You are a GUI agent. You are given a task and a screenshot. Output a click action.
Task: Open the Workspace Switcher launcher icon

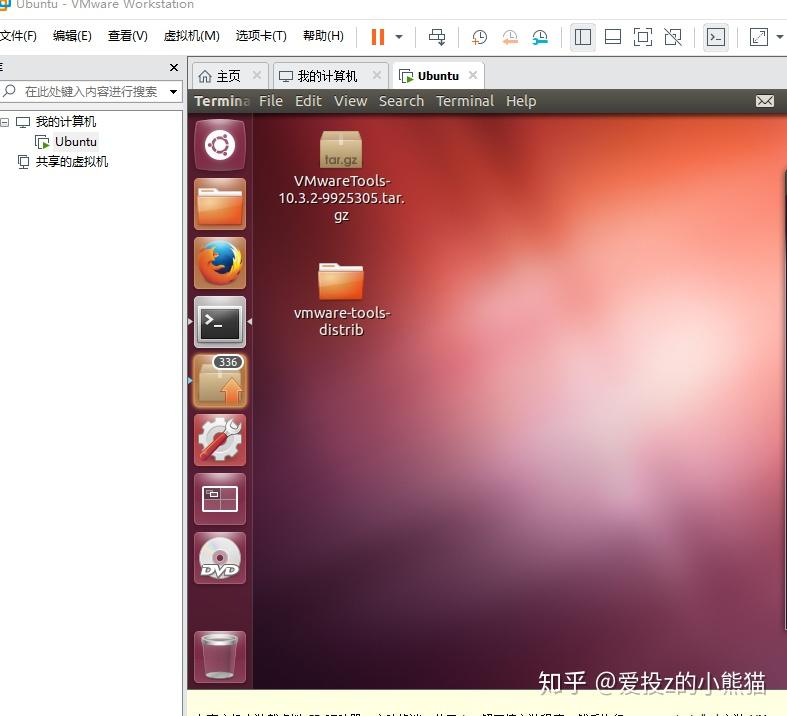point(220,499)
